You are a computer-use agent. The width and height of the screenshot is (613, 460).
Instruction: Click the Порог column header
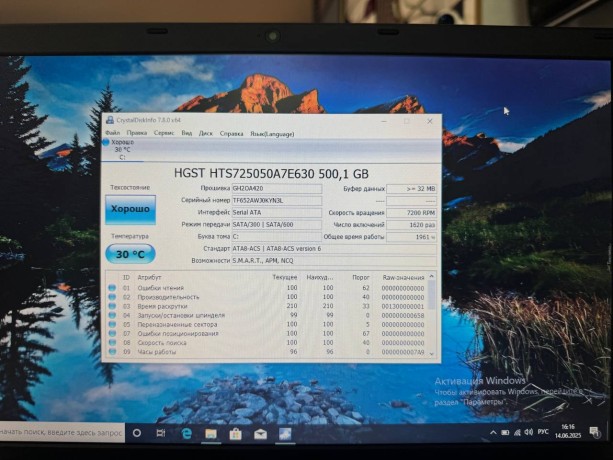(x=360, y=277)
